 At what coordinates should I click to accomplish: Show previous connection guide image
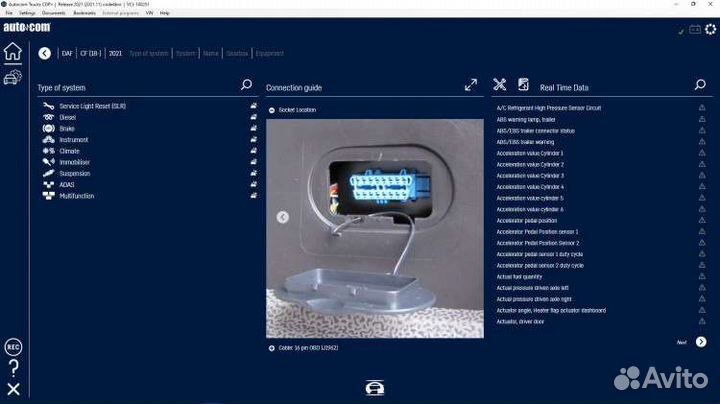283,217
